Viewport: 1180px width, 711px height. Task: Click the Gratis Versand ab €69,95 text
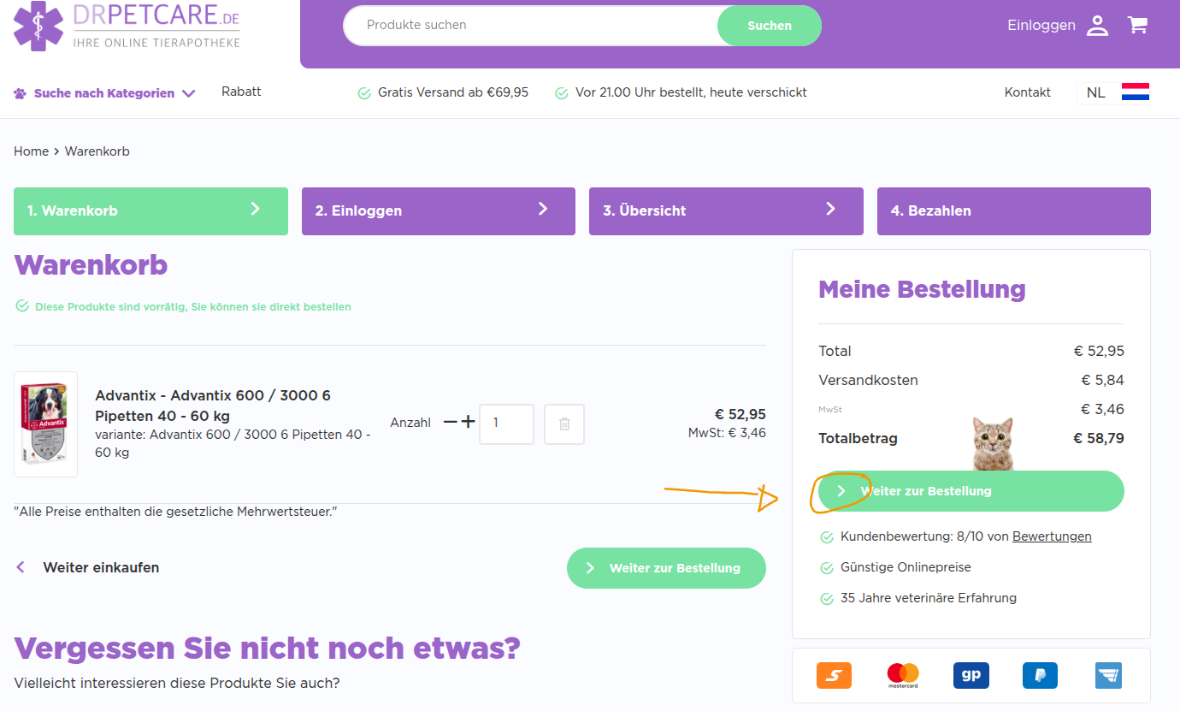coord(453,93)
